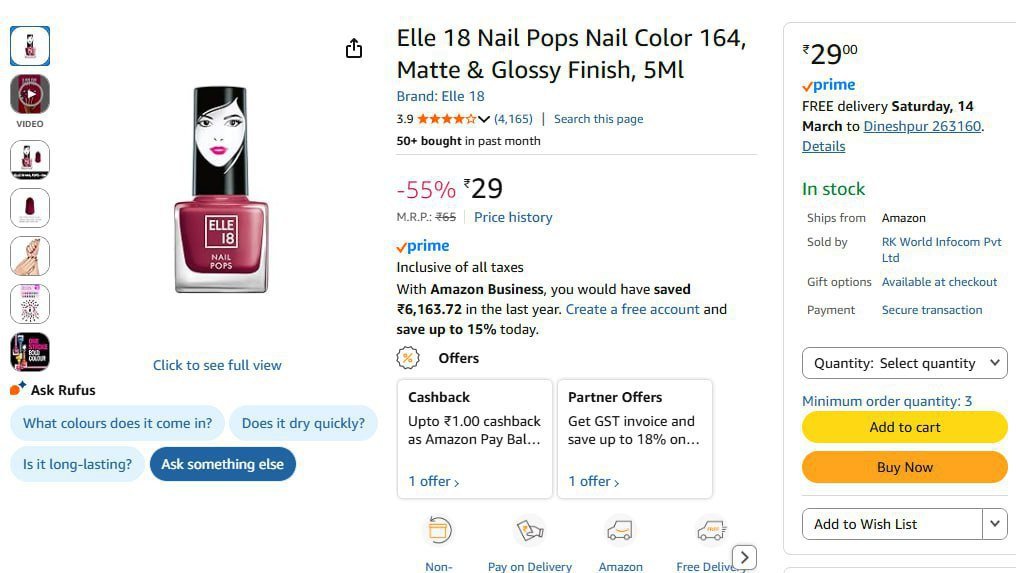Expand the Add to Wish List arrow
Screen dimensions: 1016x573
[x=994, y=524]
